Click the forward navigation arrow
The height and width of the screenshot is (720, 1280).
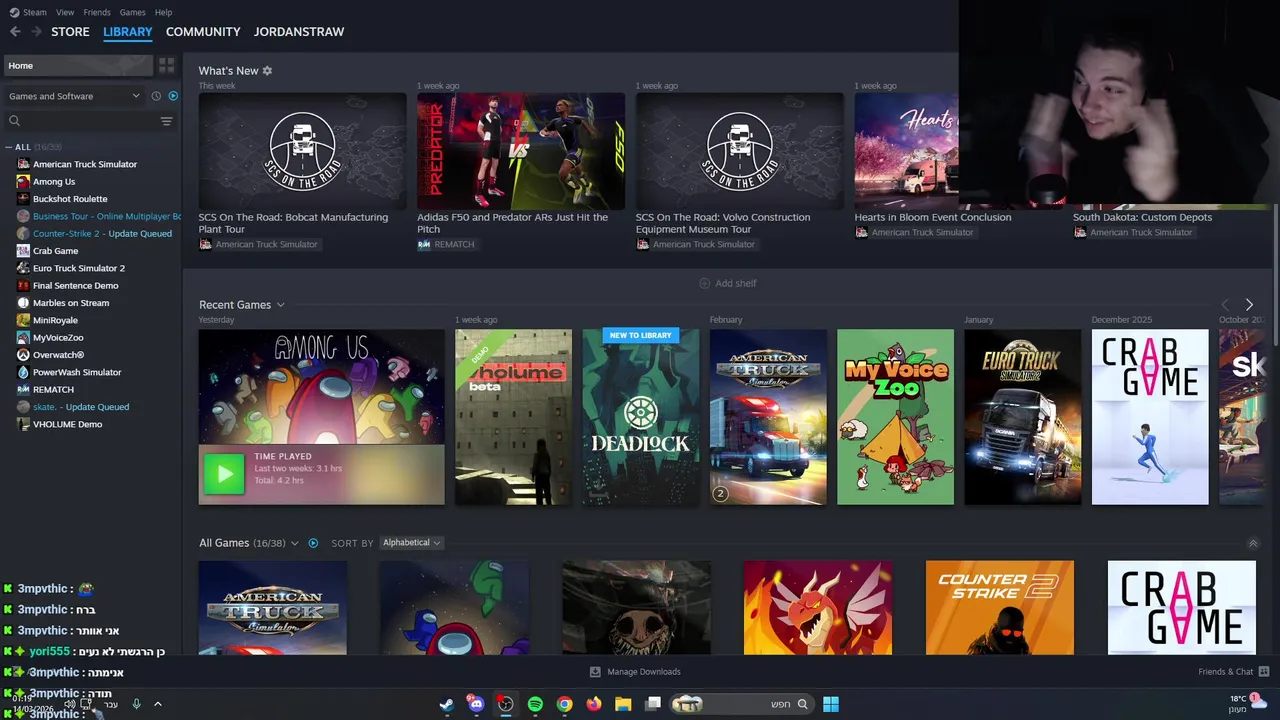[x=36, y=32]
